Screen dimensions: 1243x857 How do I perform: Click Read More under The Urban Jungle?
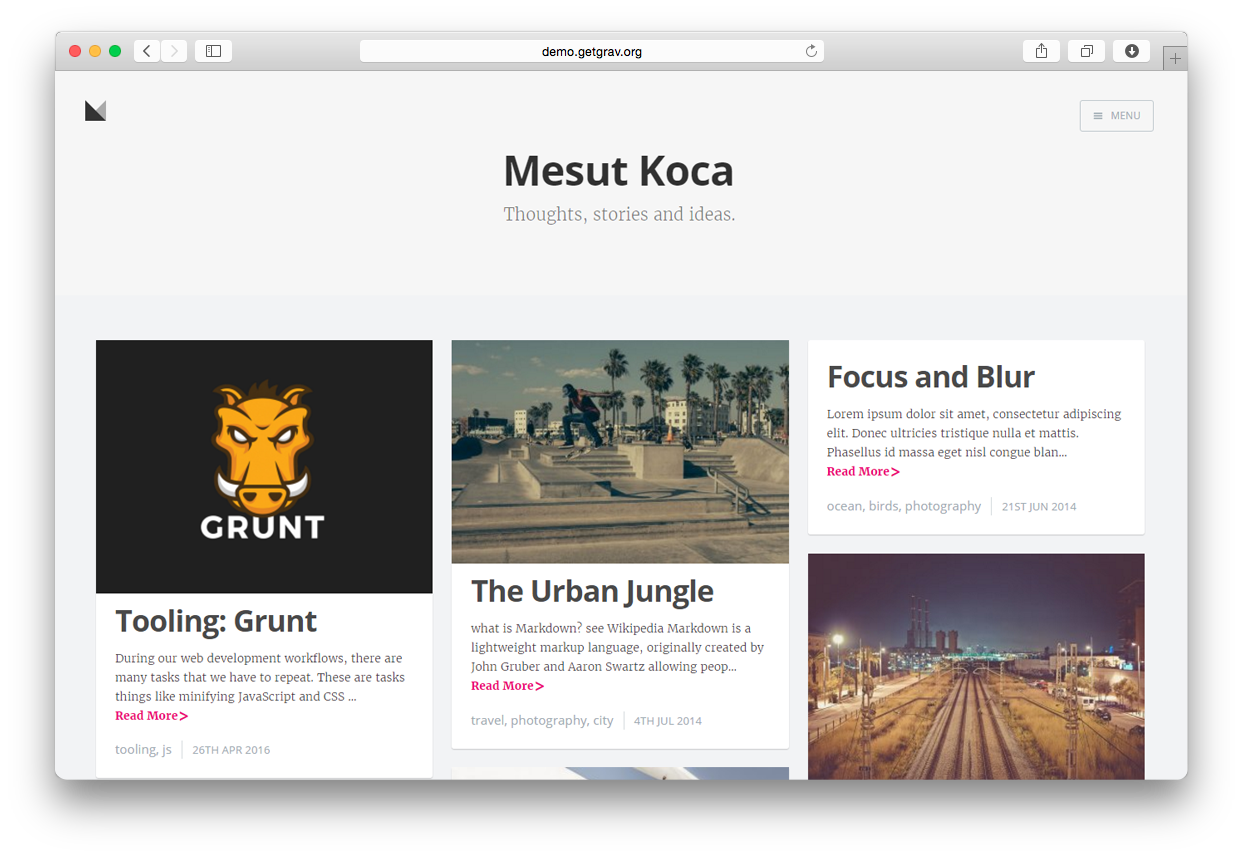507,686
